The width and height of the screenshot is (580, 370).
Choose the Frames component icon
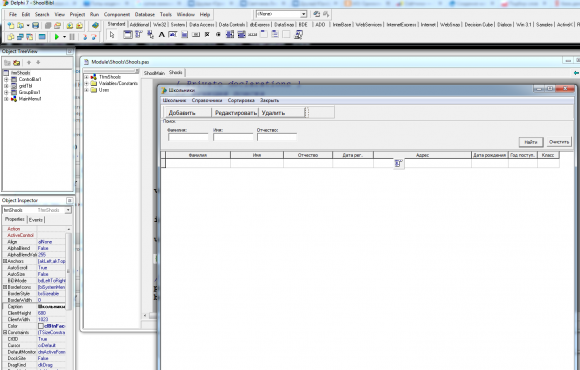click(127, 35)
